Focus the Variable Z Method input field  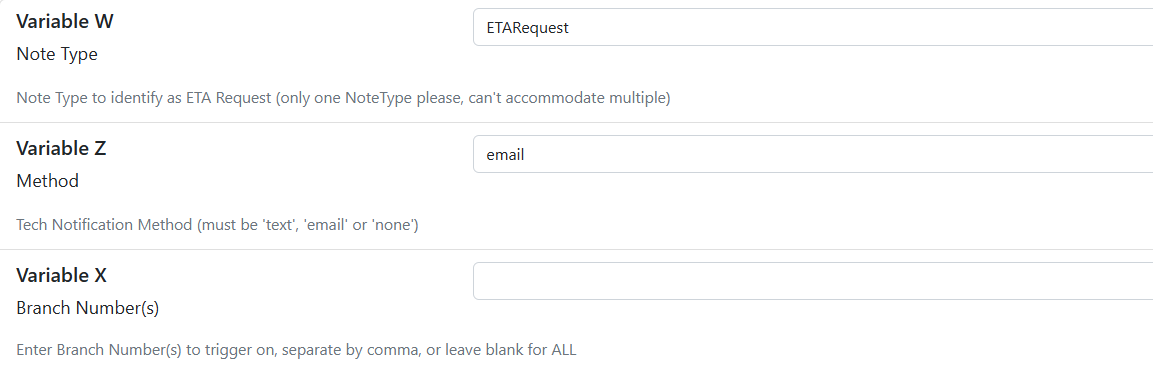tap(813, 154)
